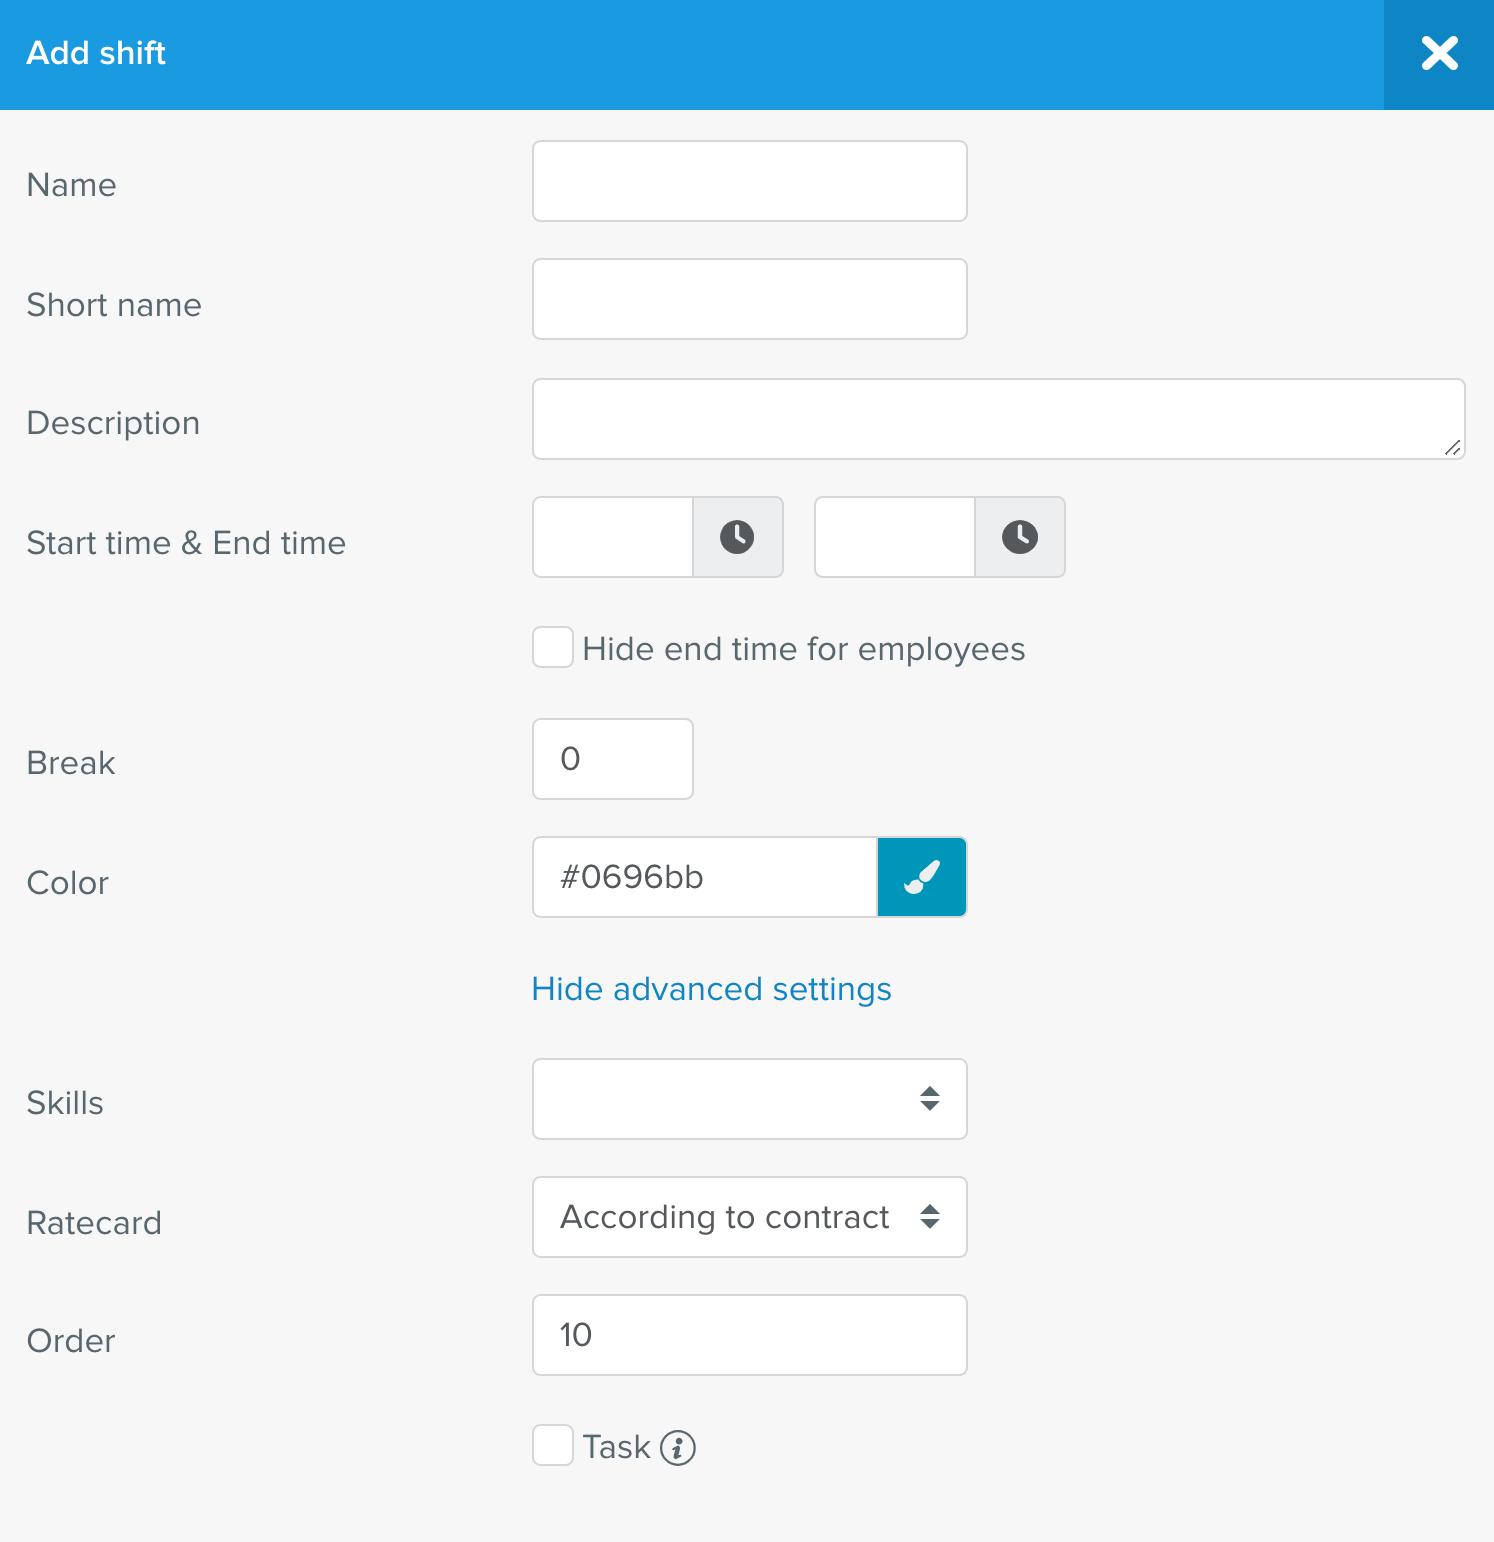Click the Name input field
Image resolution: width=1494 pixels, height=1542 pixels.
tap(749, 181)
